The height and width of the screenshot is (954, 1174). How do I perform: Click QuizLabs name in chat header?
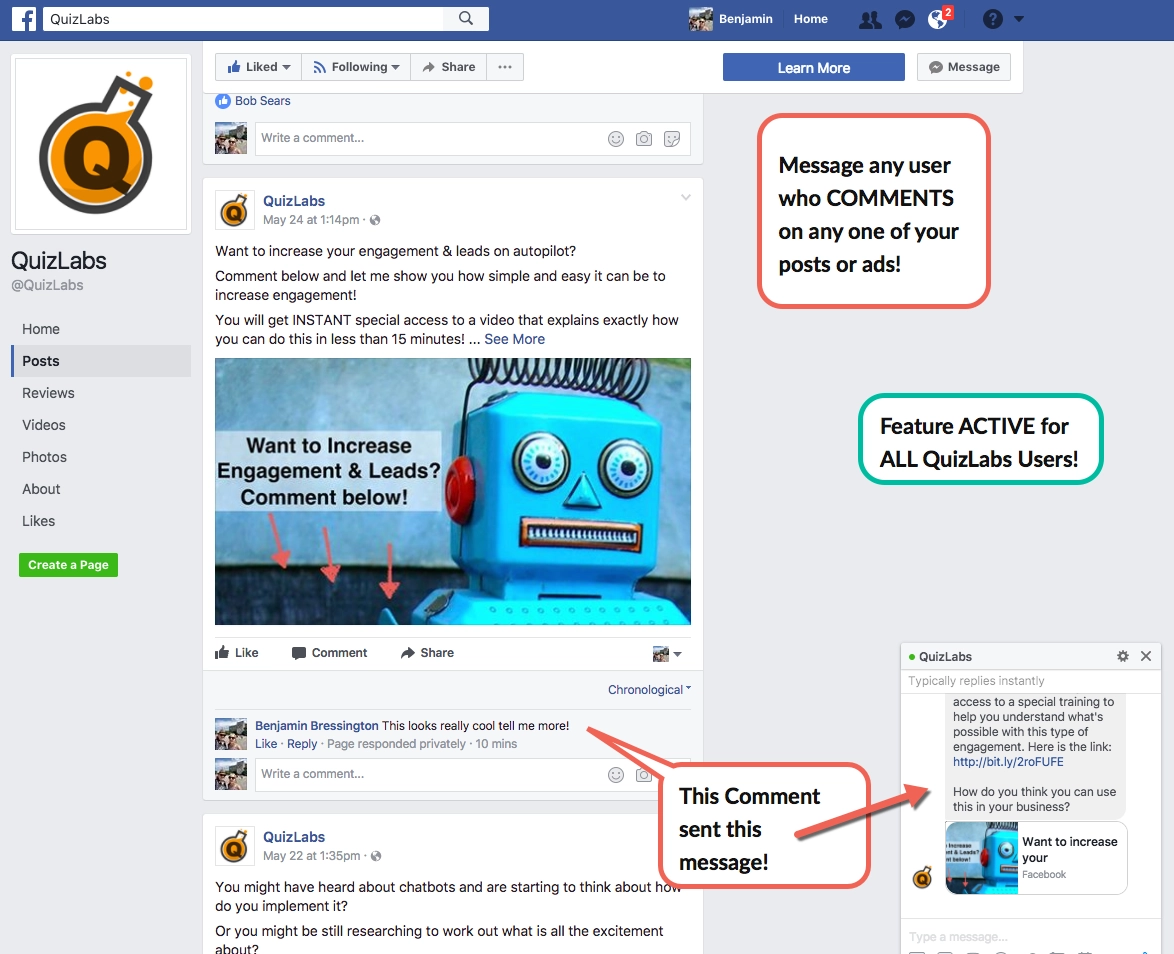pyautogui.click(x=945, y=657)
